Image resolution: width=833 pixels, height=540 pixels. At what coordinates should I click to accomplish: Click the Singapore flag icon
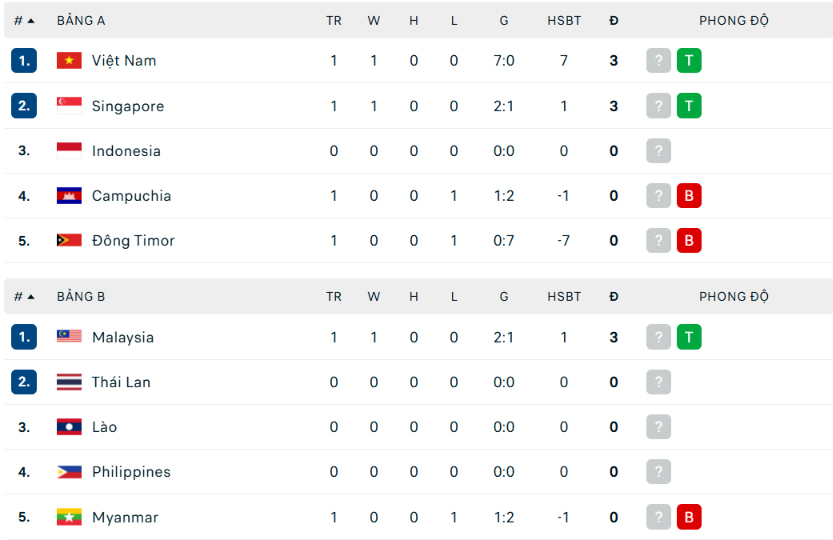tap(69, 106)
